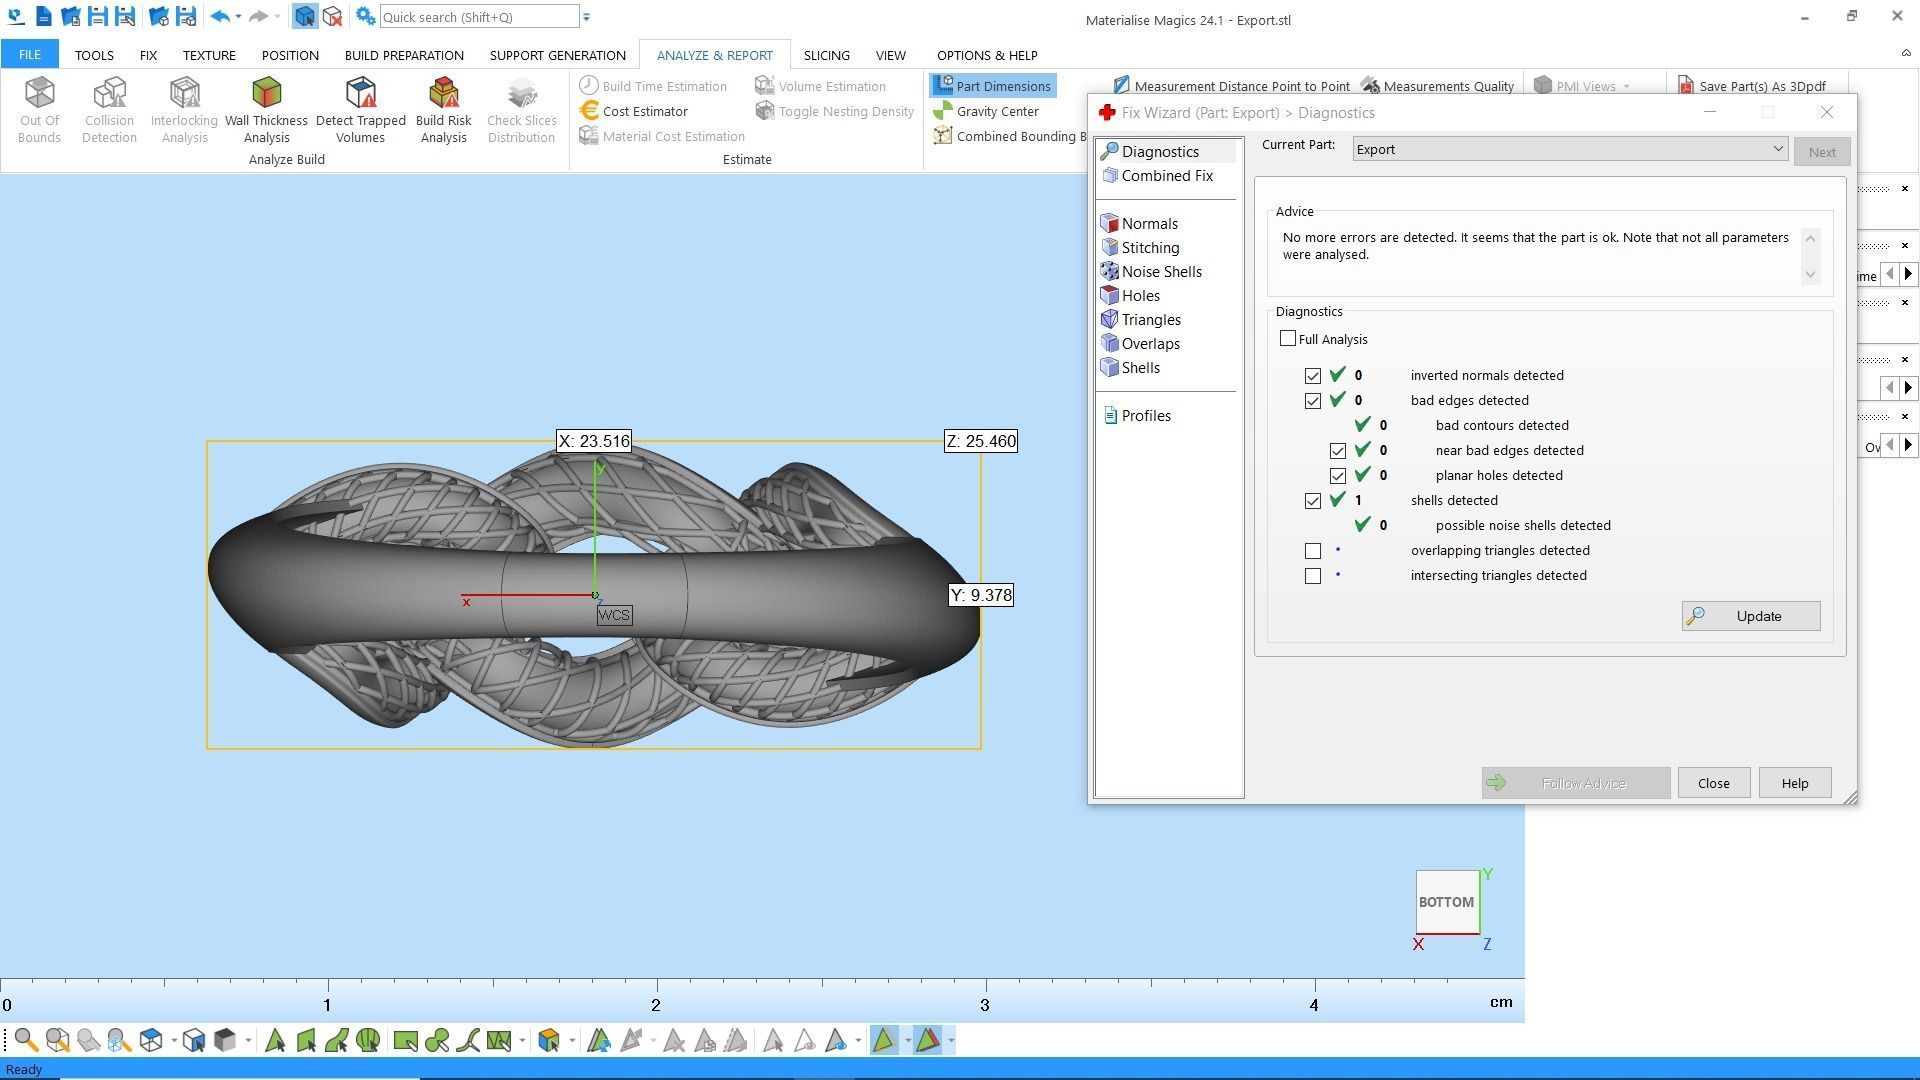Open the FILE menu
Screen dimensions: 1920x1080
[x=30, y=55]
